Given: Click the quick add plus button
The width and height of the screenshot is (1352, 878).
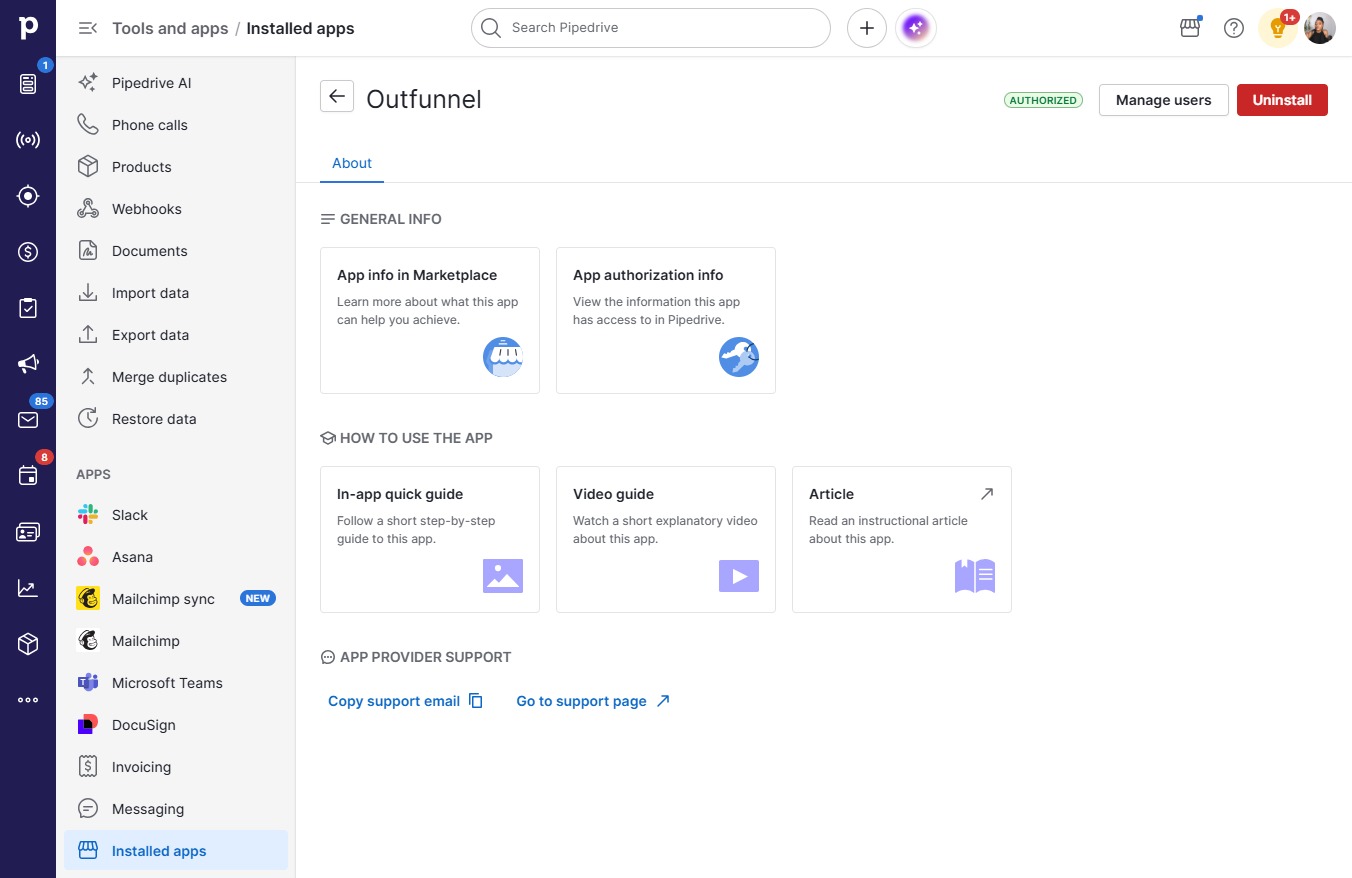Looking at the screenshot, I should click(x=867, y=28).
